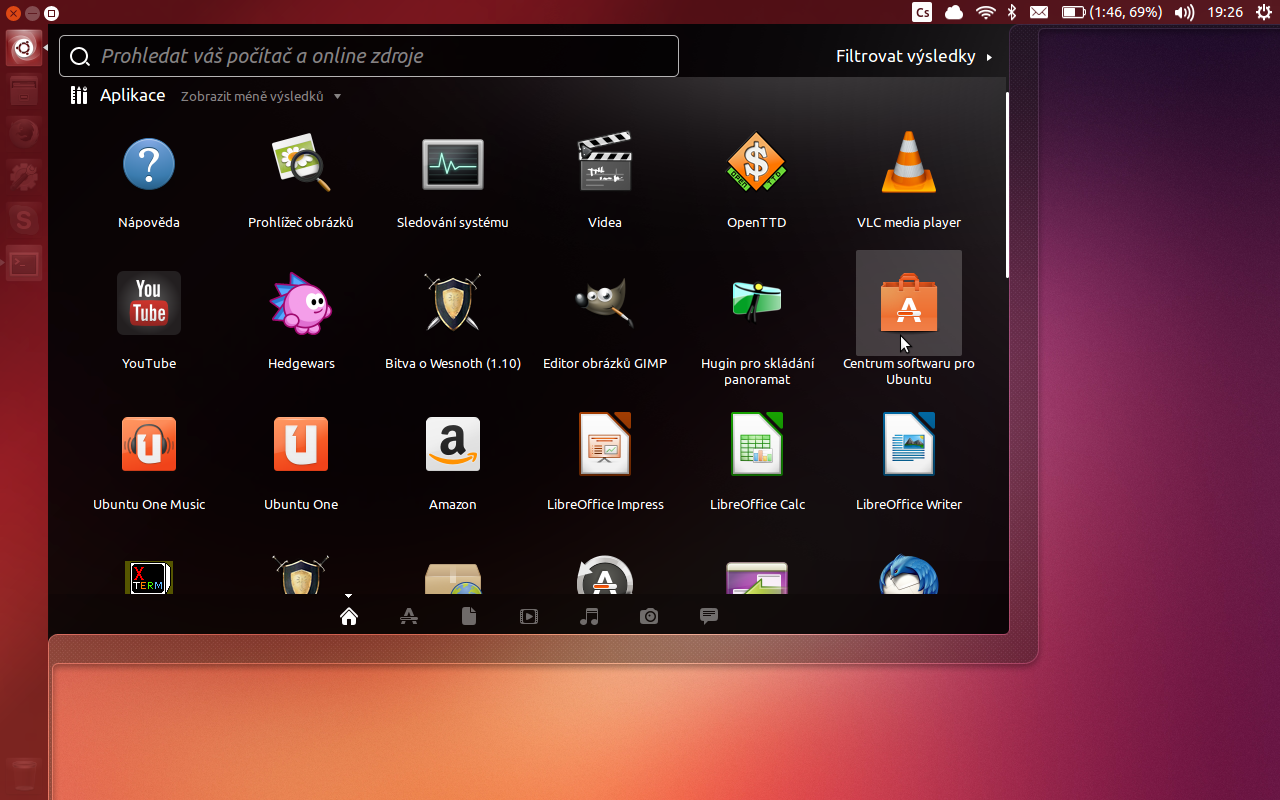Open the cloud indicator in top panel
Image resolution: width=1280 pixels, height=800 pixels.
tap(954, 12)
